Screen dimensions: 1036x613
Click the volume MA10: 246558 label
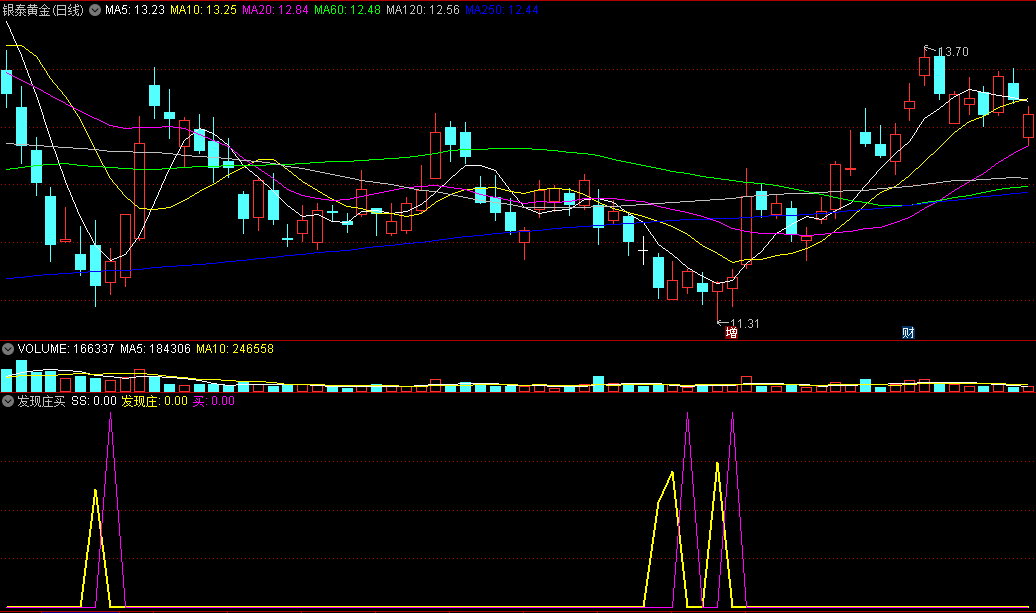(235, 349)
